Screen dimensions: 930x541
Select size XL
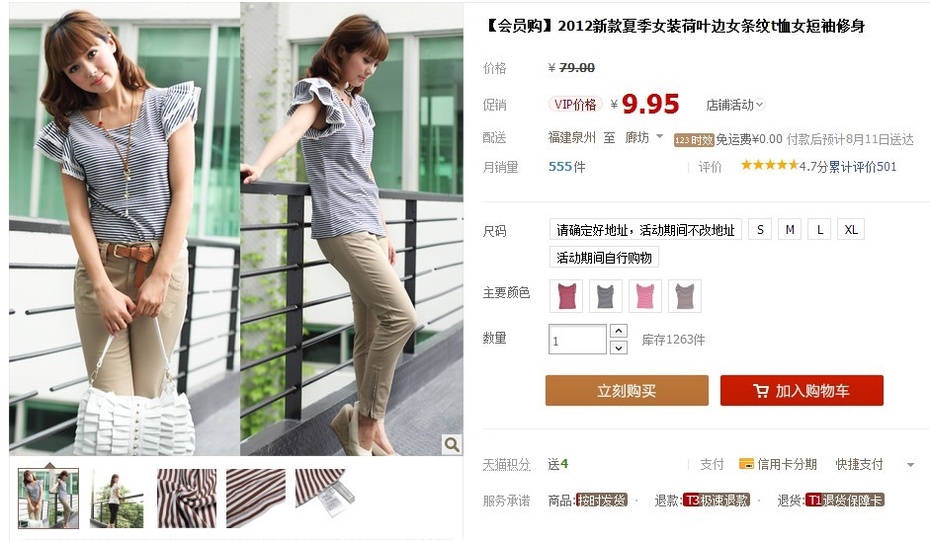coord(851,230)
